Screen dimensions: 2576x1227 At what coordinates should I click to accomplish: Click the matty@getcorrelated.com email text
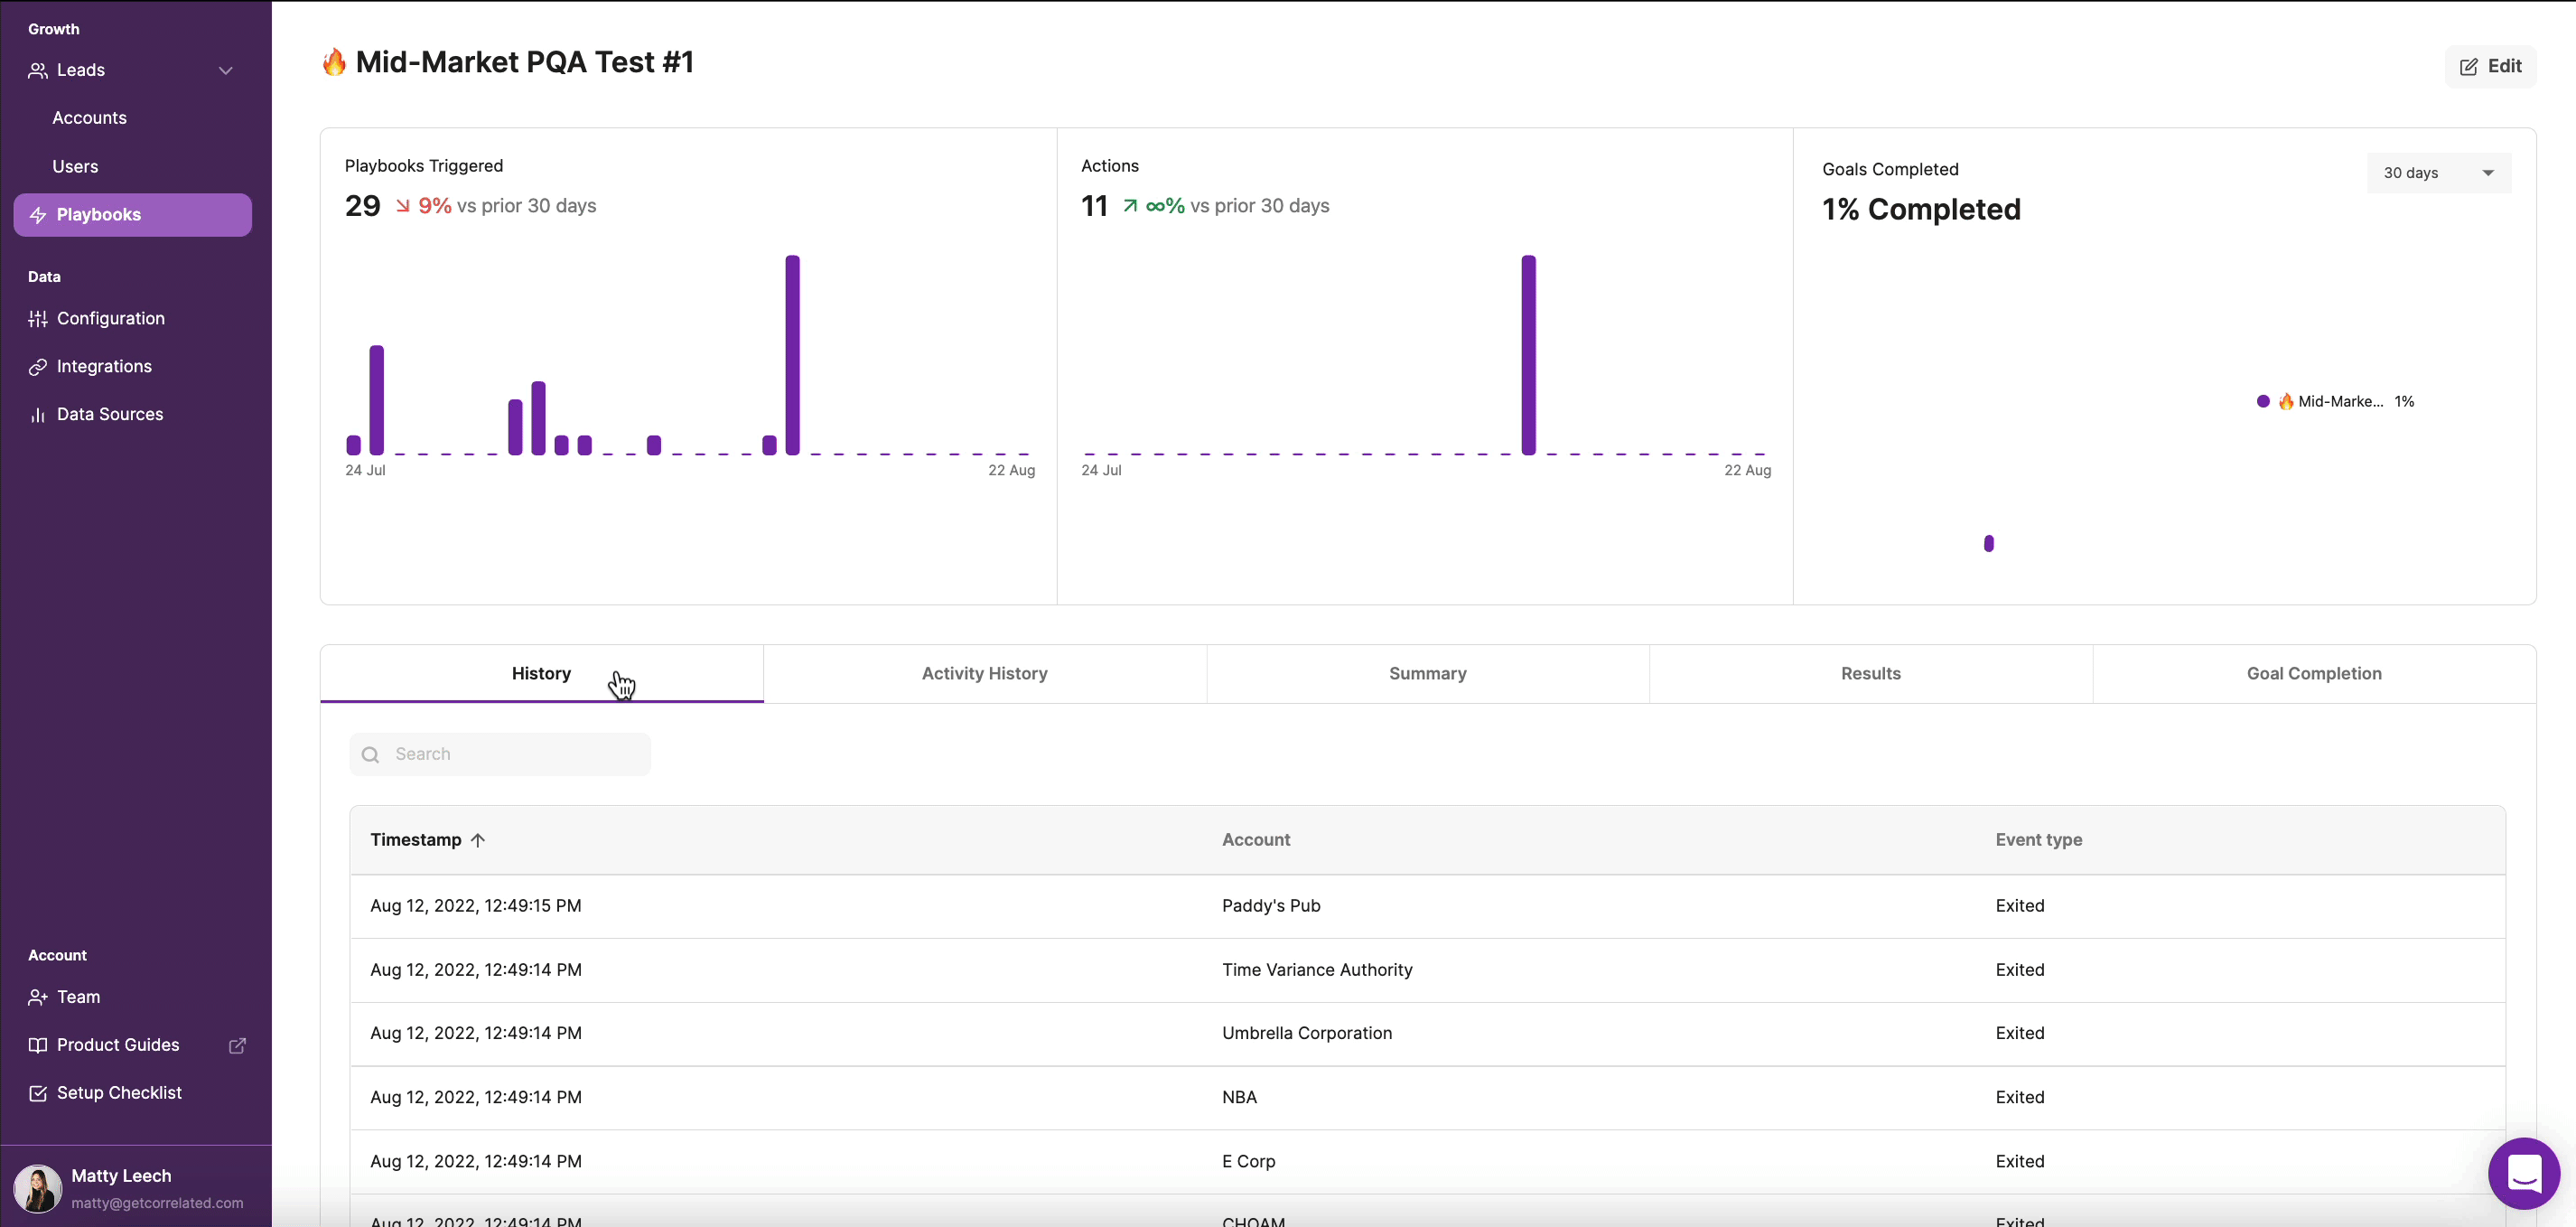tap(157, 1203)
